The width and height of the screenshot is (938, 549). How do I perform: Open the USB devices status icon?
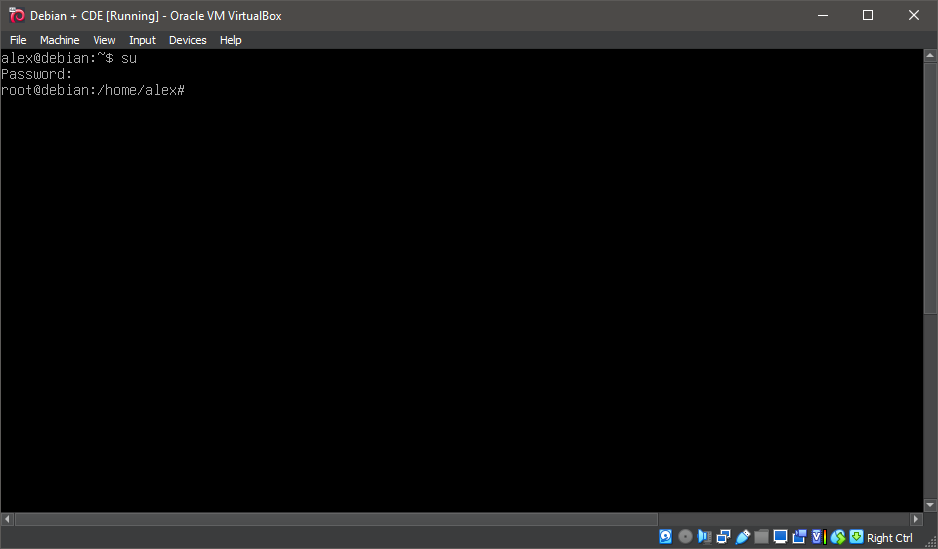click(742, 537)
